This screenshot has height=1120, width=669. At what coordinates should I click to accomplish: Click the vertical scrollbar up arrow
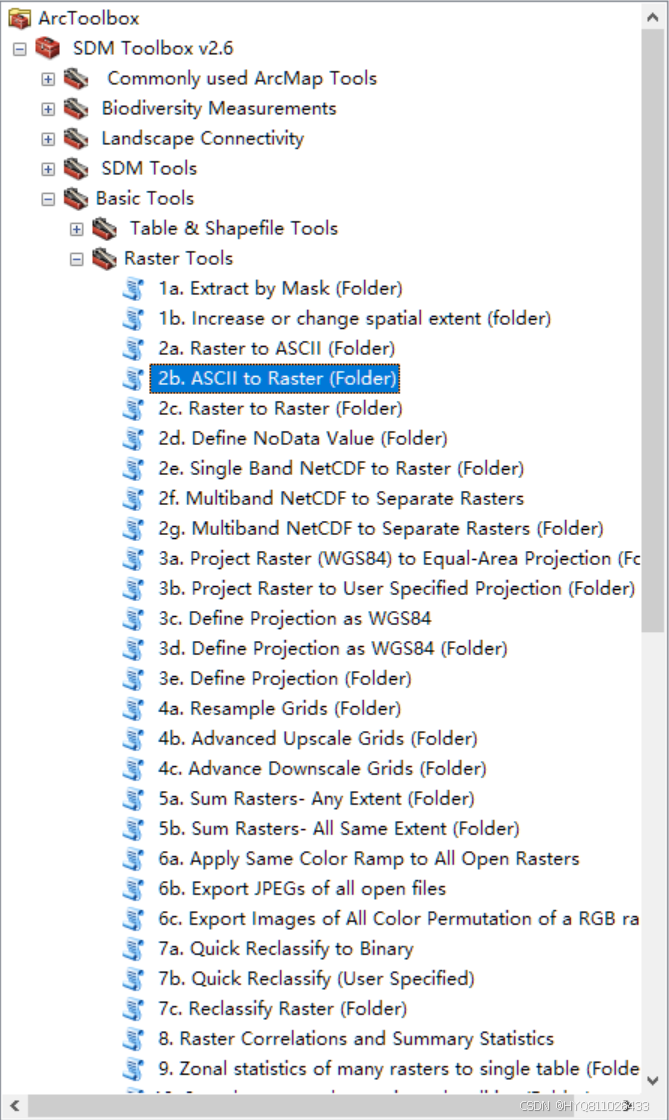(653, 16)
